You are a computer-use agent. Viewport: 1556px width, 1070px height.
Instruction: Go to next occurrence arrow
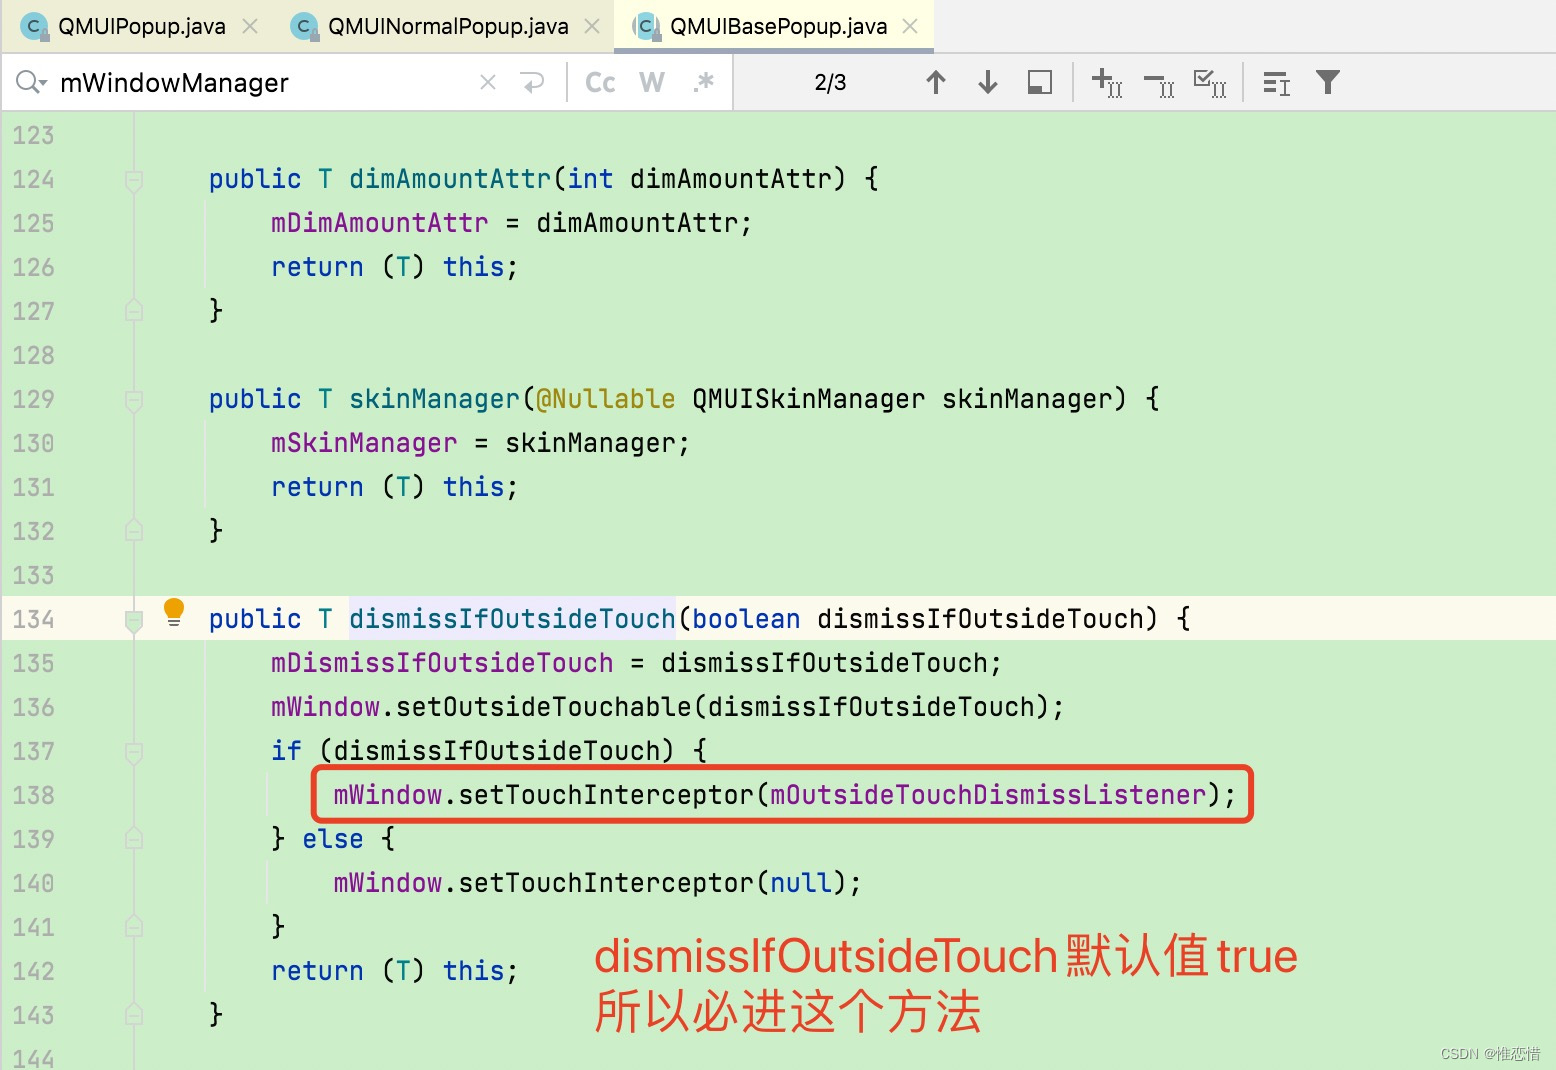(988, 82)
